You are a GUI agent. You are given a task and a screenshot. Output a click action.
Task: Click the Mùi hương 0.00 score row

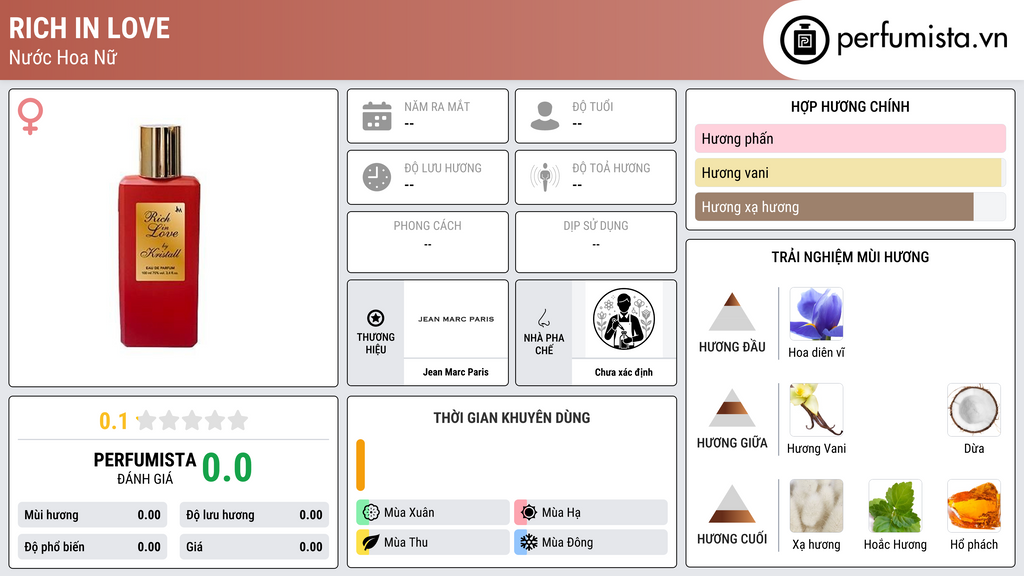click(92, 515)
